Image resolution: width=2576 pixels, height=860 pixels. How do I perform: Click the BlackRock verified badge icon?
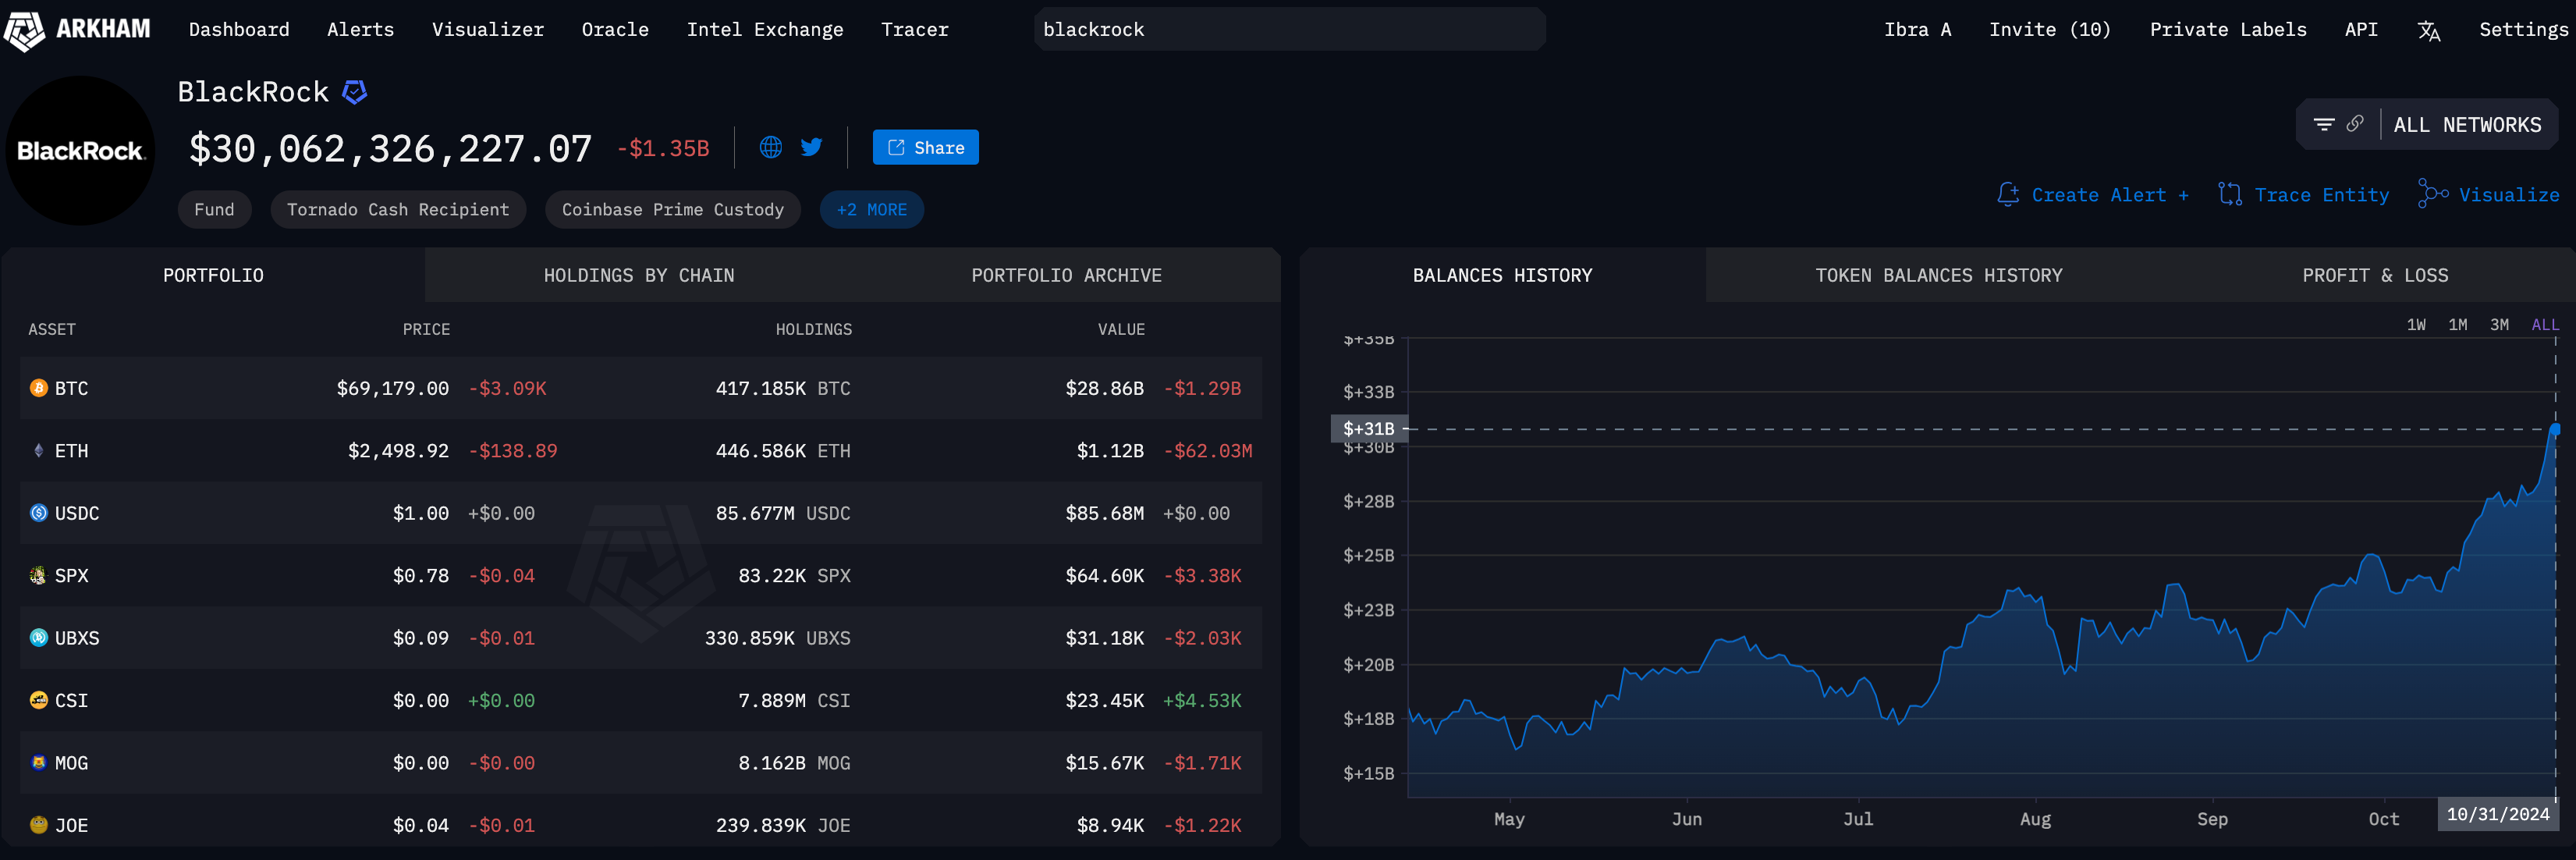pos(354,92)
